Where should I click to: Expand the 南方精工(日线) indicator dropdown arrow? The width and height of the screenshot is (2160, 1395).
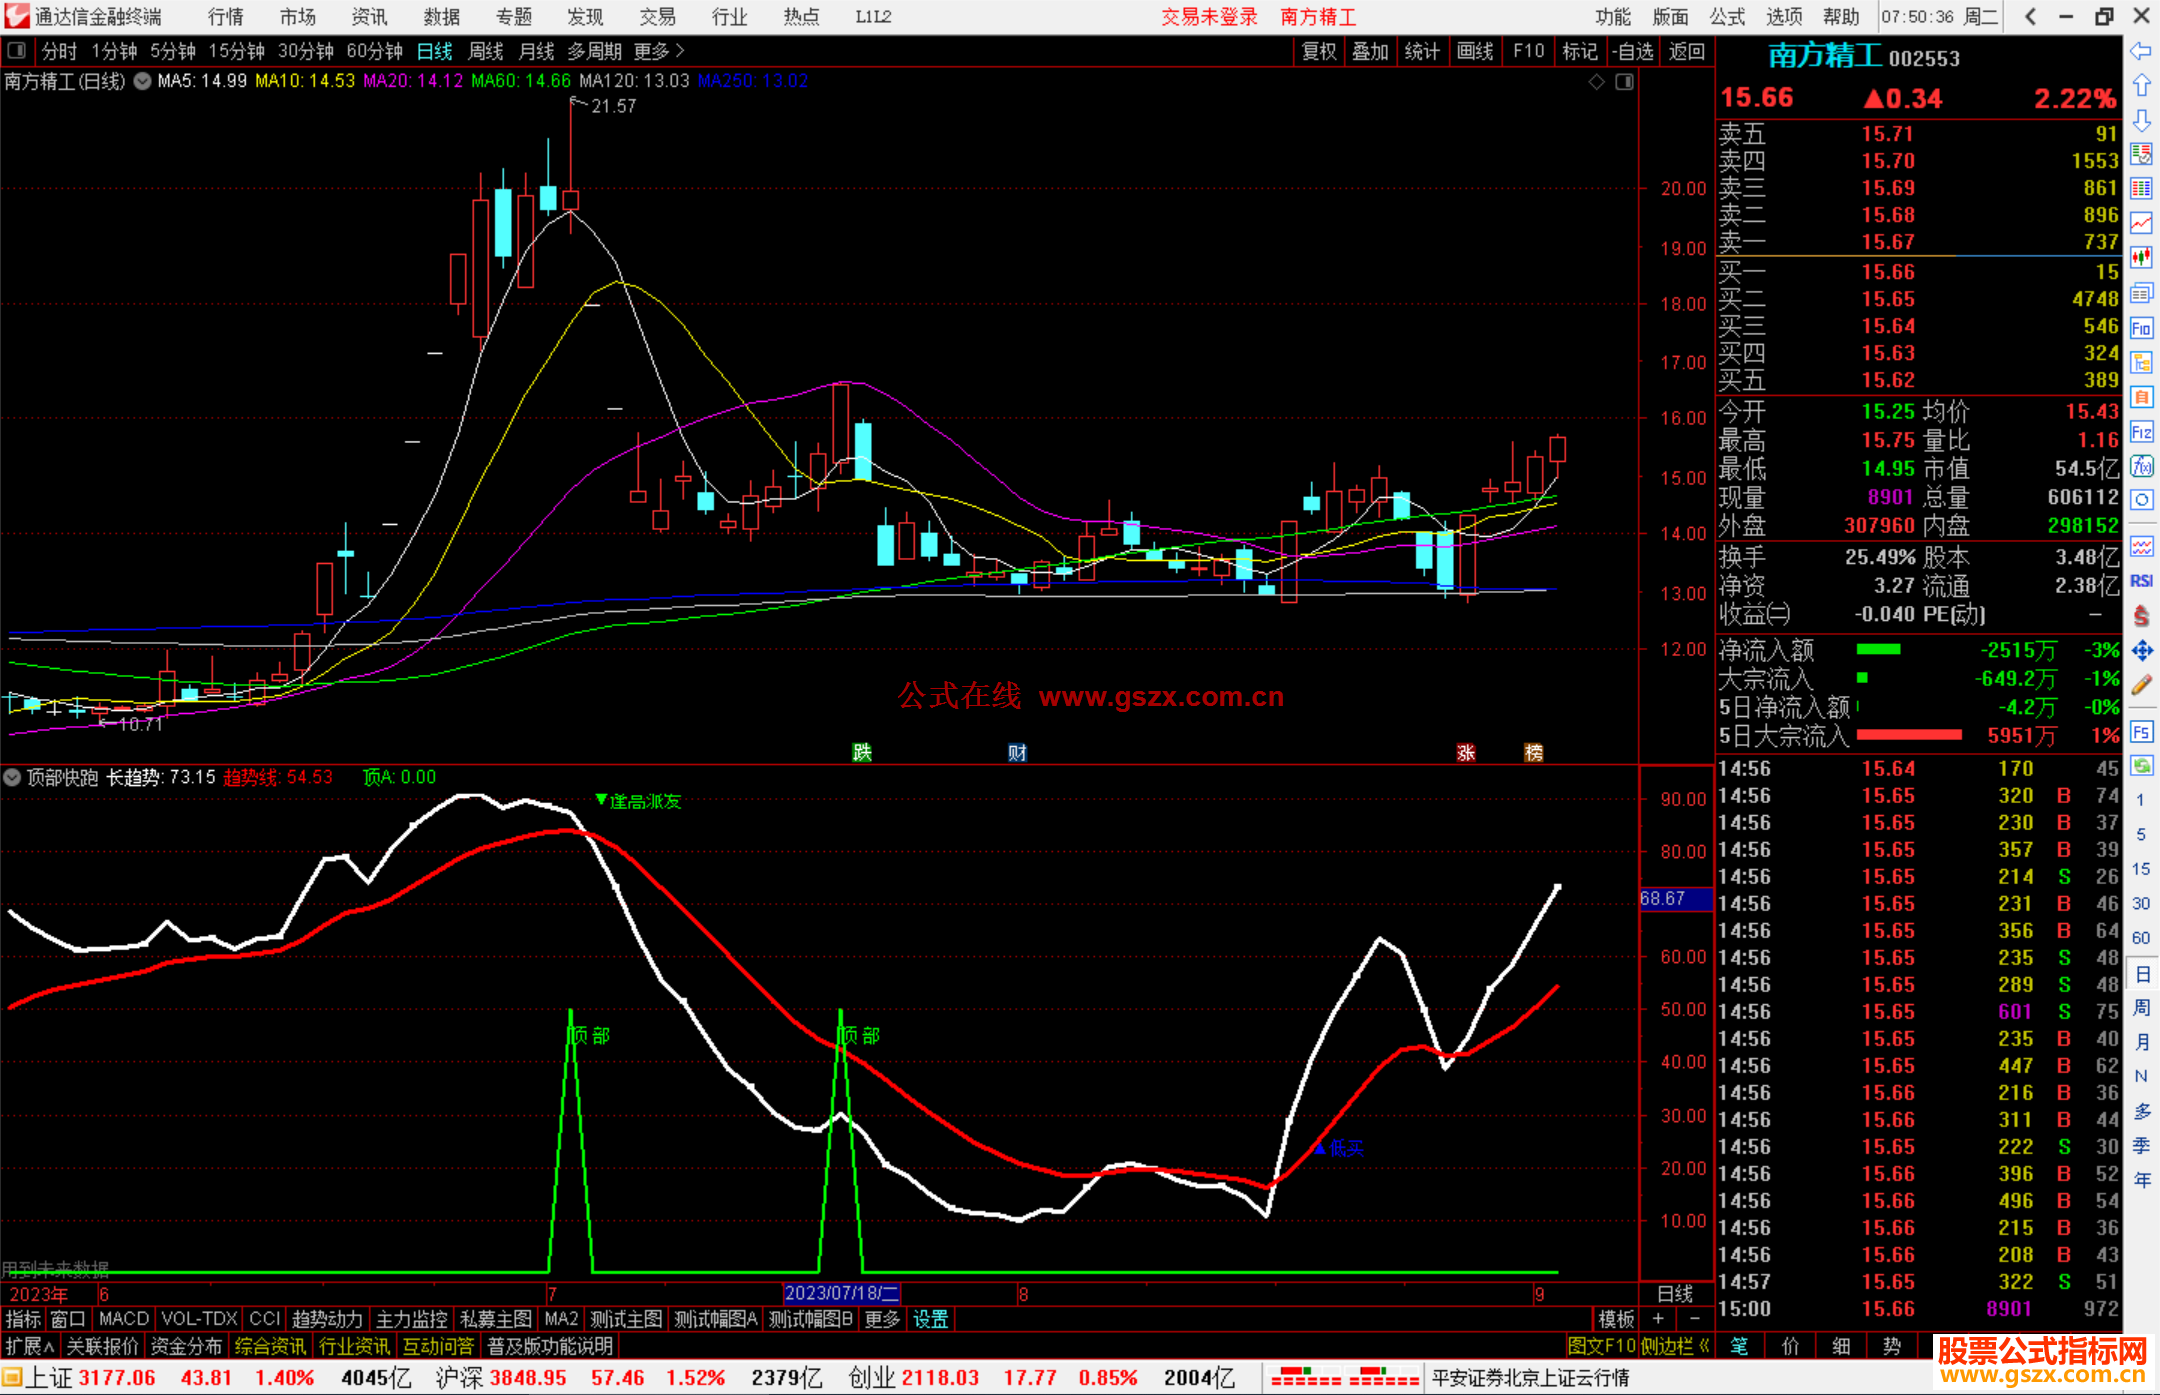pyautogui.click(x=143, y=81)
